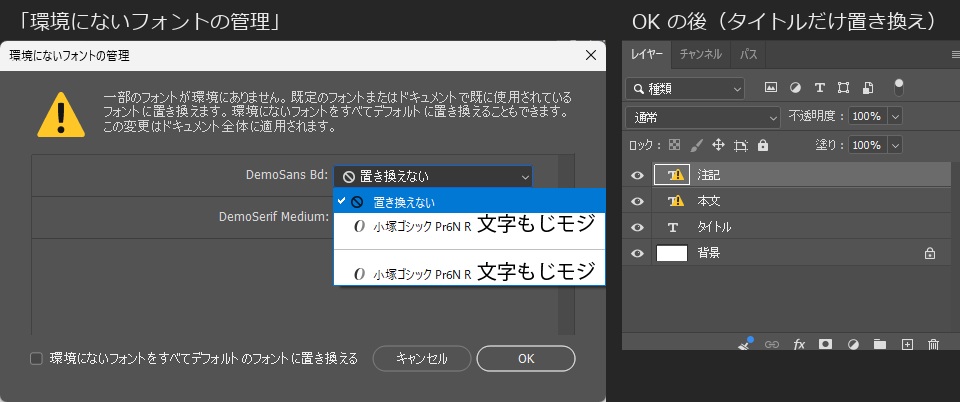
Task: Select the 注記 layer name
Action: [x=709, y=175]
